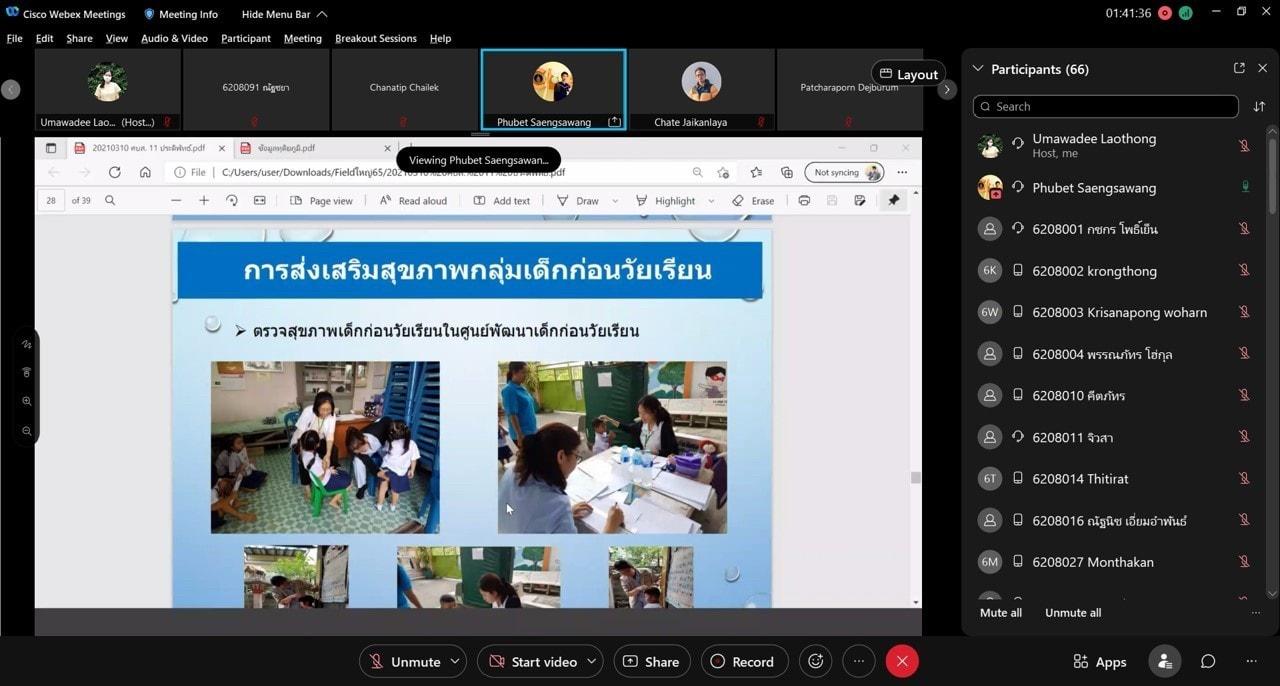Sort the participants list

[x=1259, y=106]
